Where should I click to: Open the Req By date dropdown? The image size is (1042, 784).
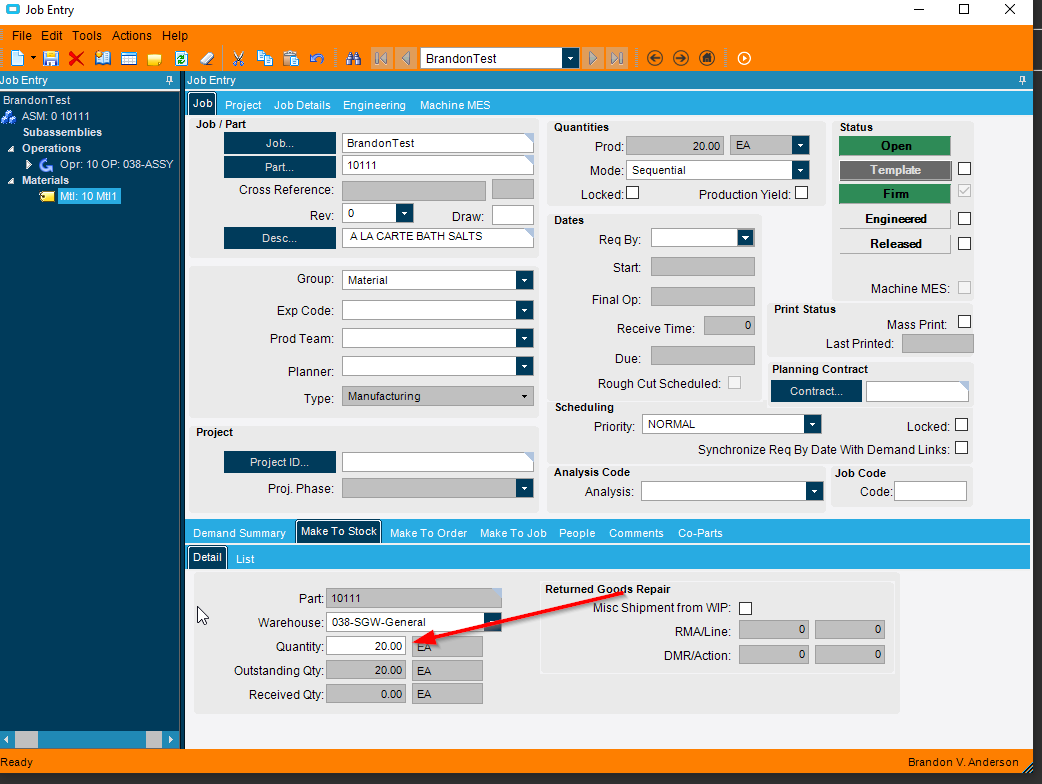point(746,238)
